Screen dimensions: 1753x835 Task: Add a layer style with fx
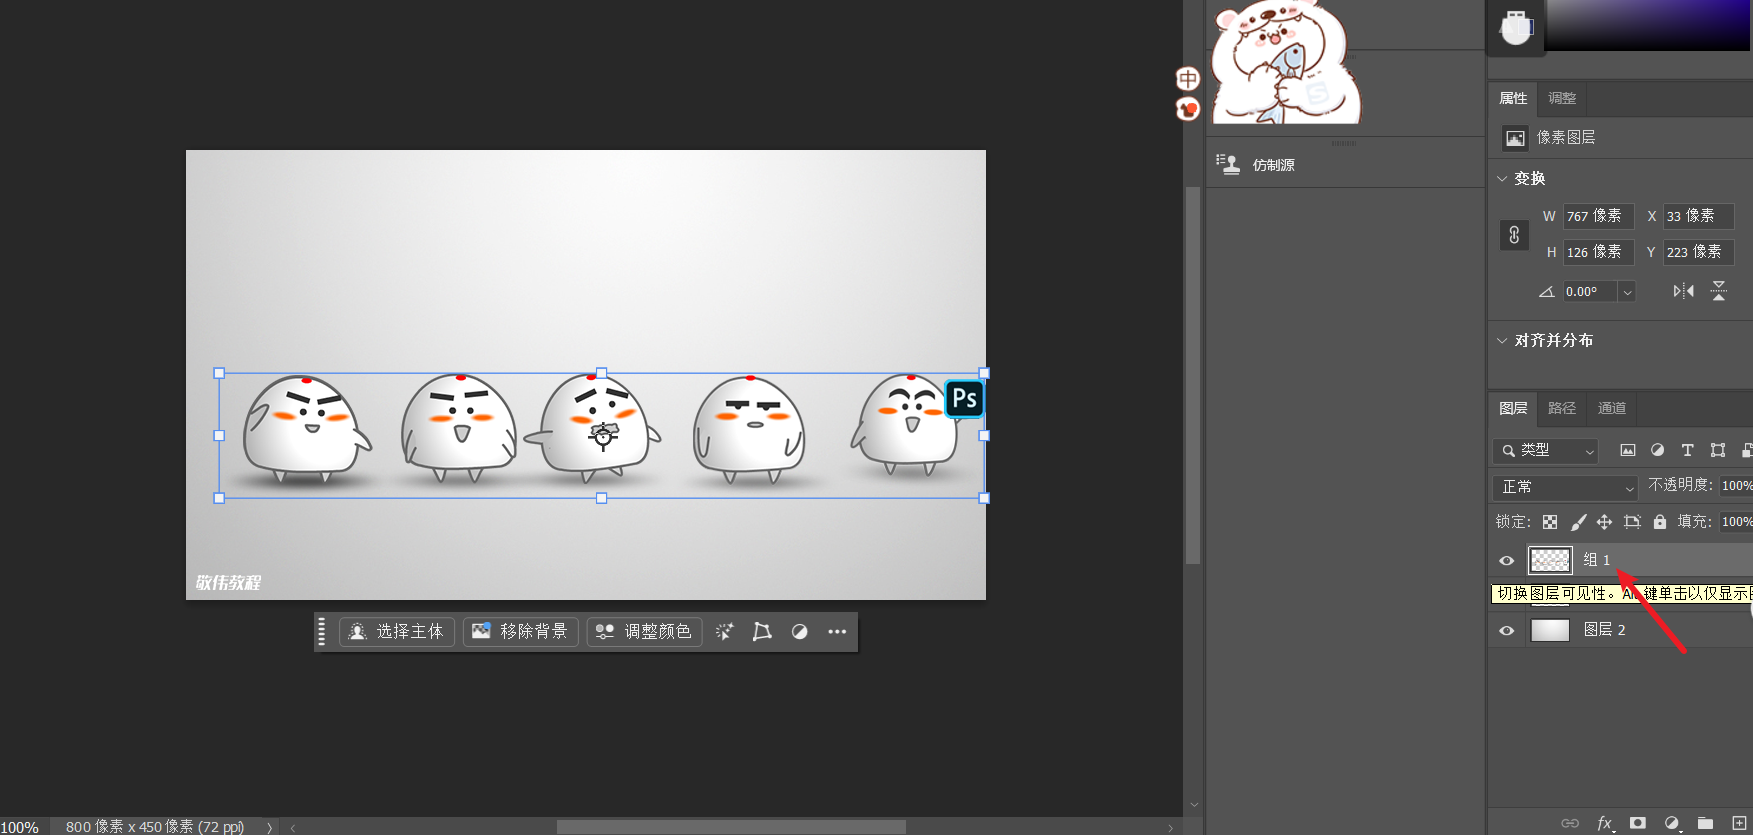(1604, 823)
